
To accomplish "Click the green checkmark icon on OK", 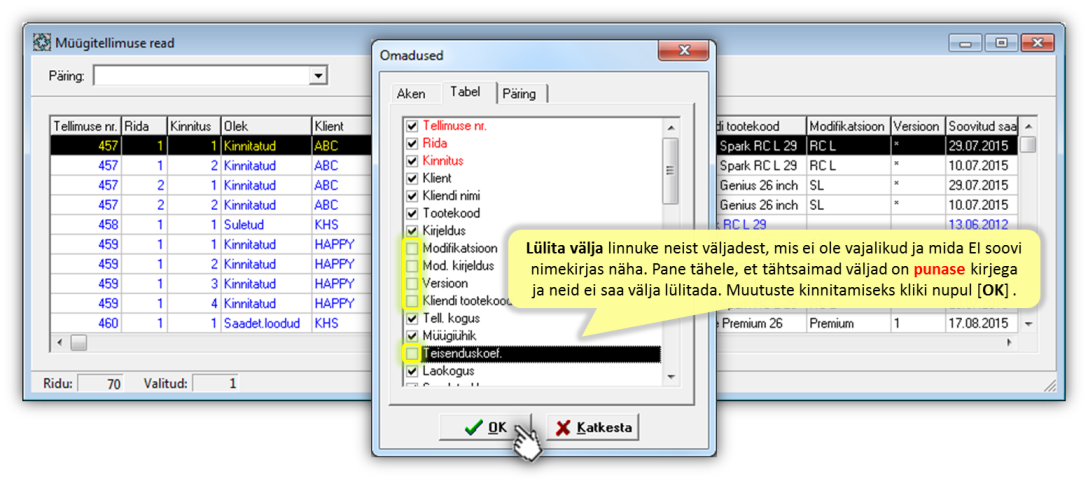I will (474, 428).
